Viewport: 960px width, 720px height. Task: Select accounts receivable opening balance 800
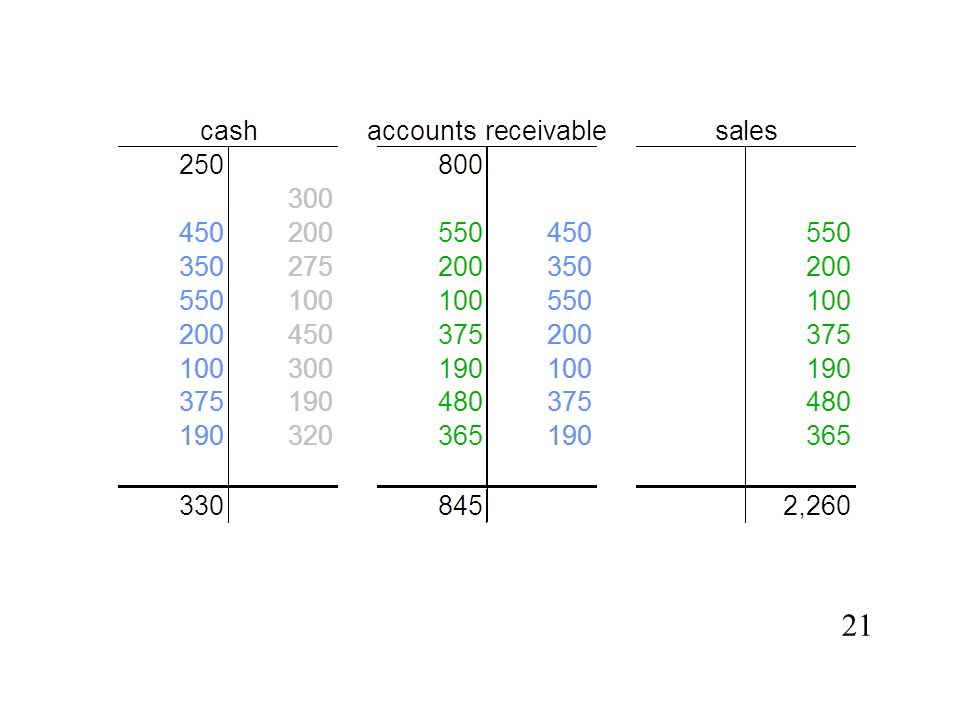[460, 165]
